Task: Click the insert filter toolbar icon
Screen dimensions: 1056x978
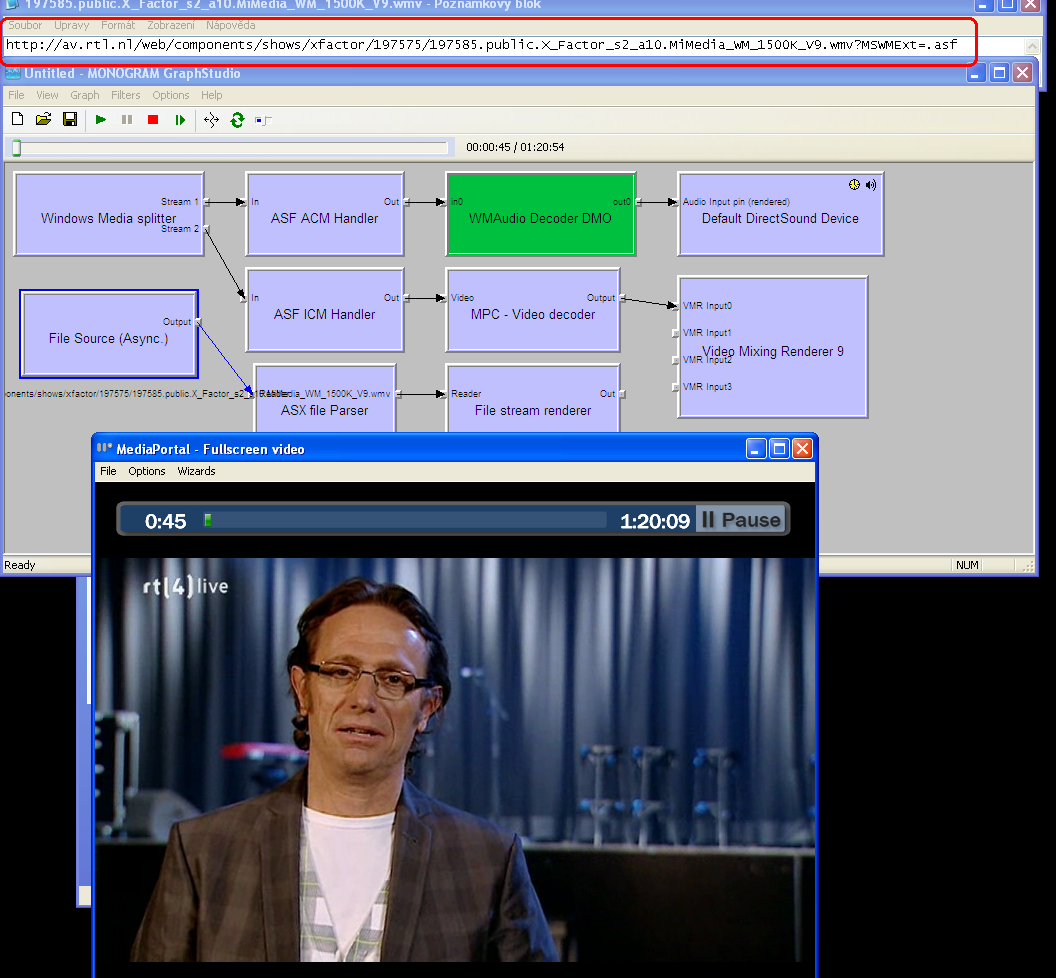Action: 263,121
